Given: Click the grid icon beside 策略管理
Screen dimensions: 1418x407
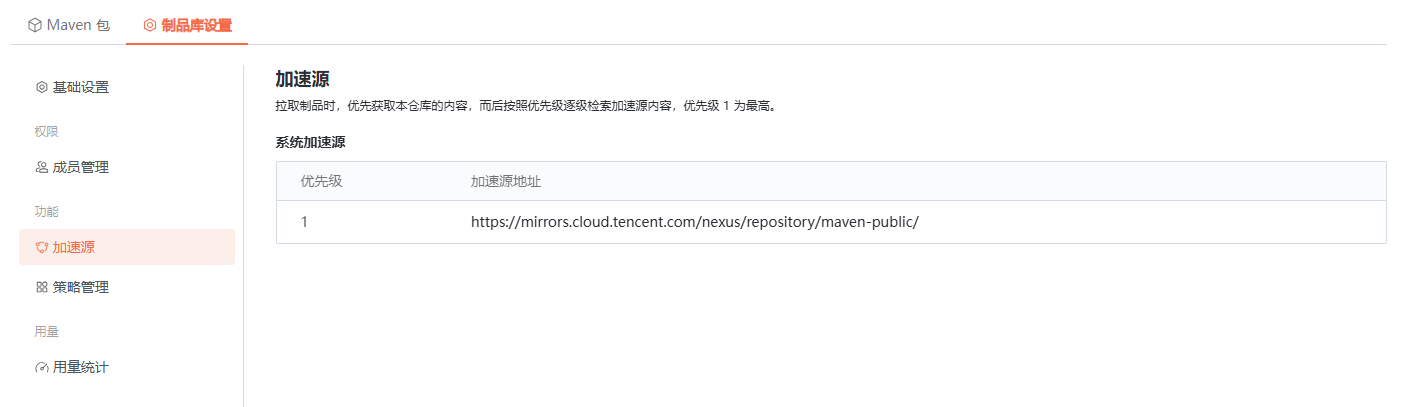Looking at the screenshot, I should (x=42, y=287).
